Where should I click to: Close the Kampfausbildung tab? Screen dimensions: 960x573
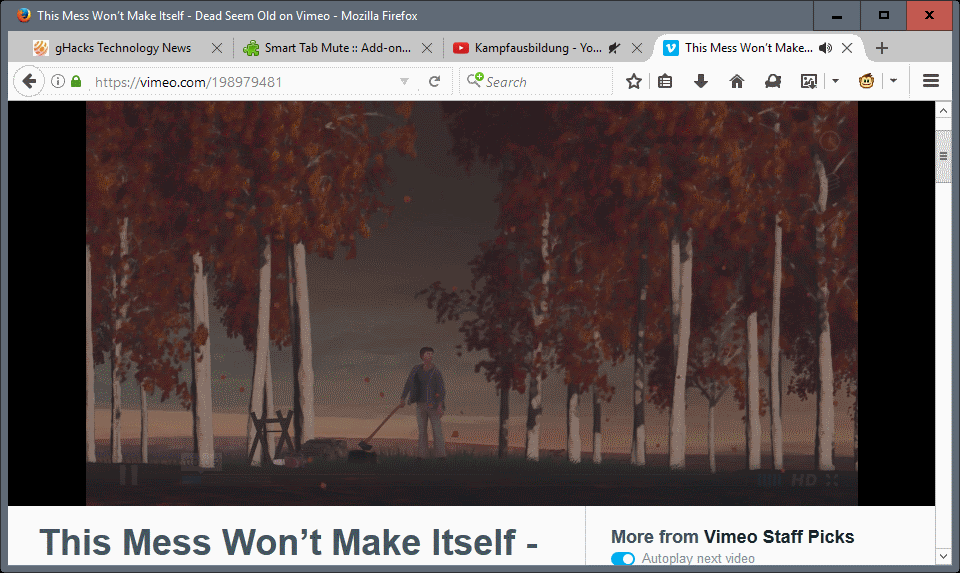[x=637, y=48]
